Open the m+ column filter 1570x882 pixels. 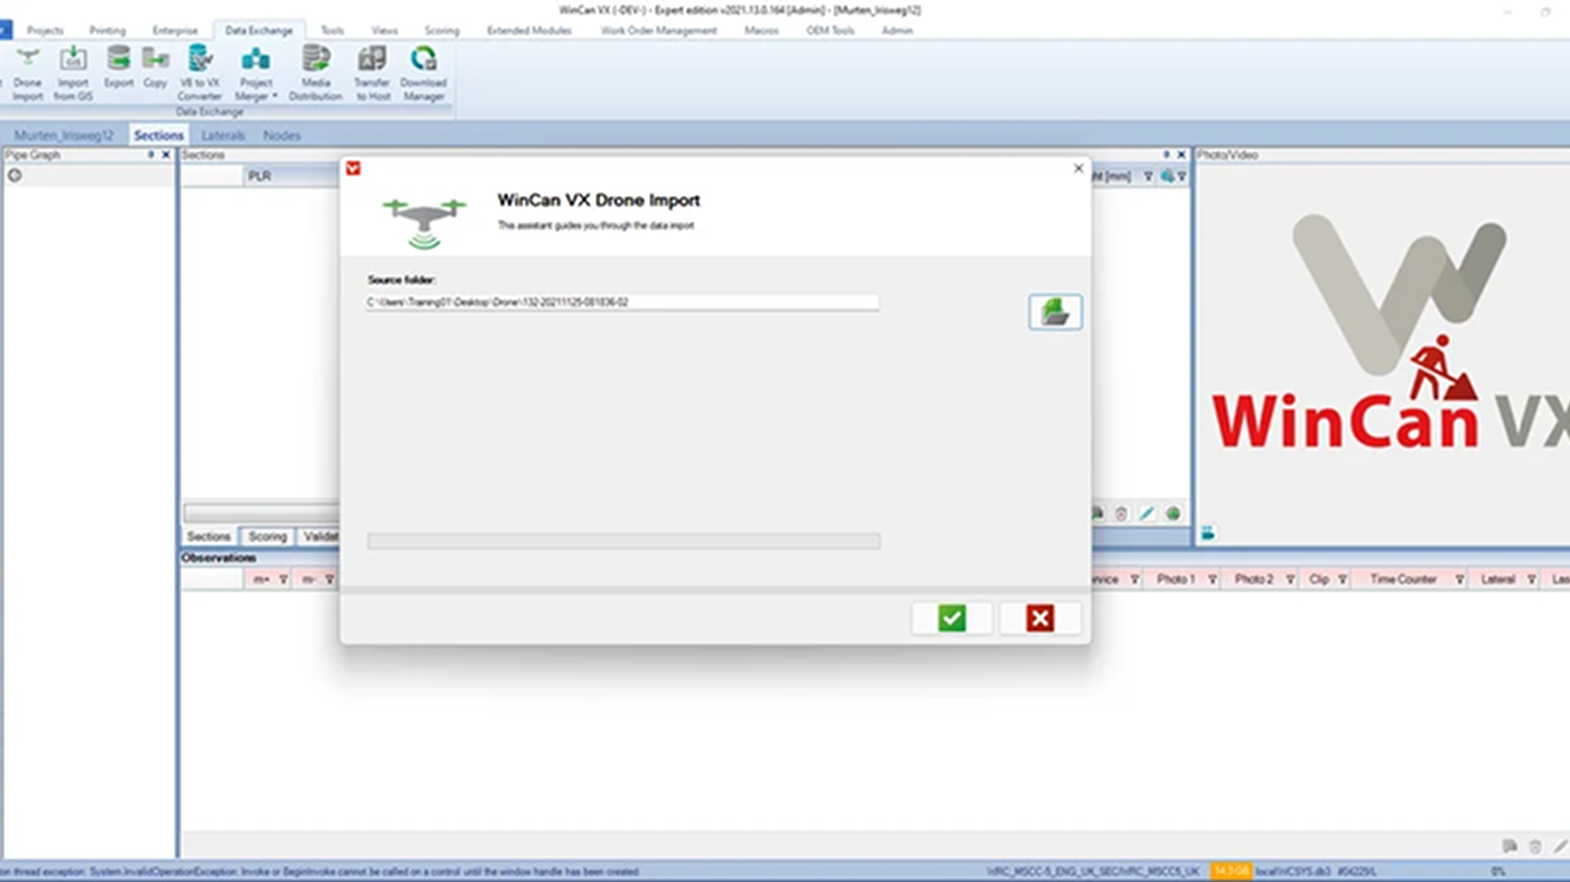283,580
